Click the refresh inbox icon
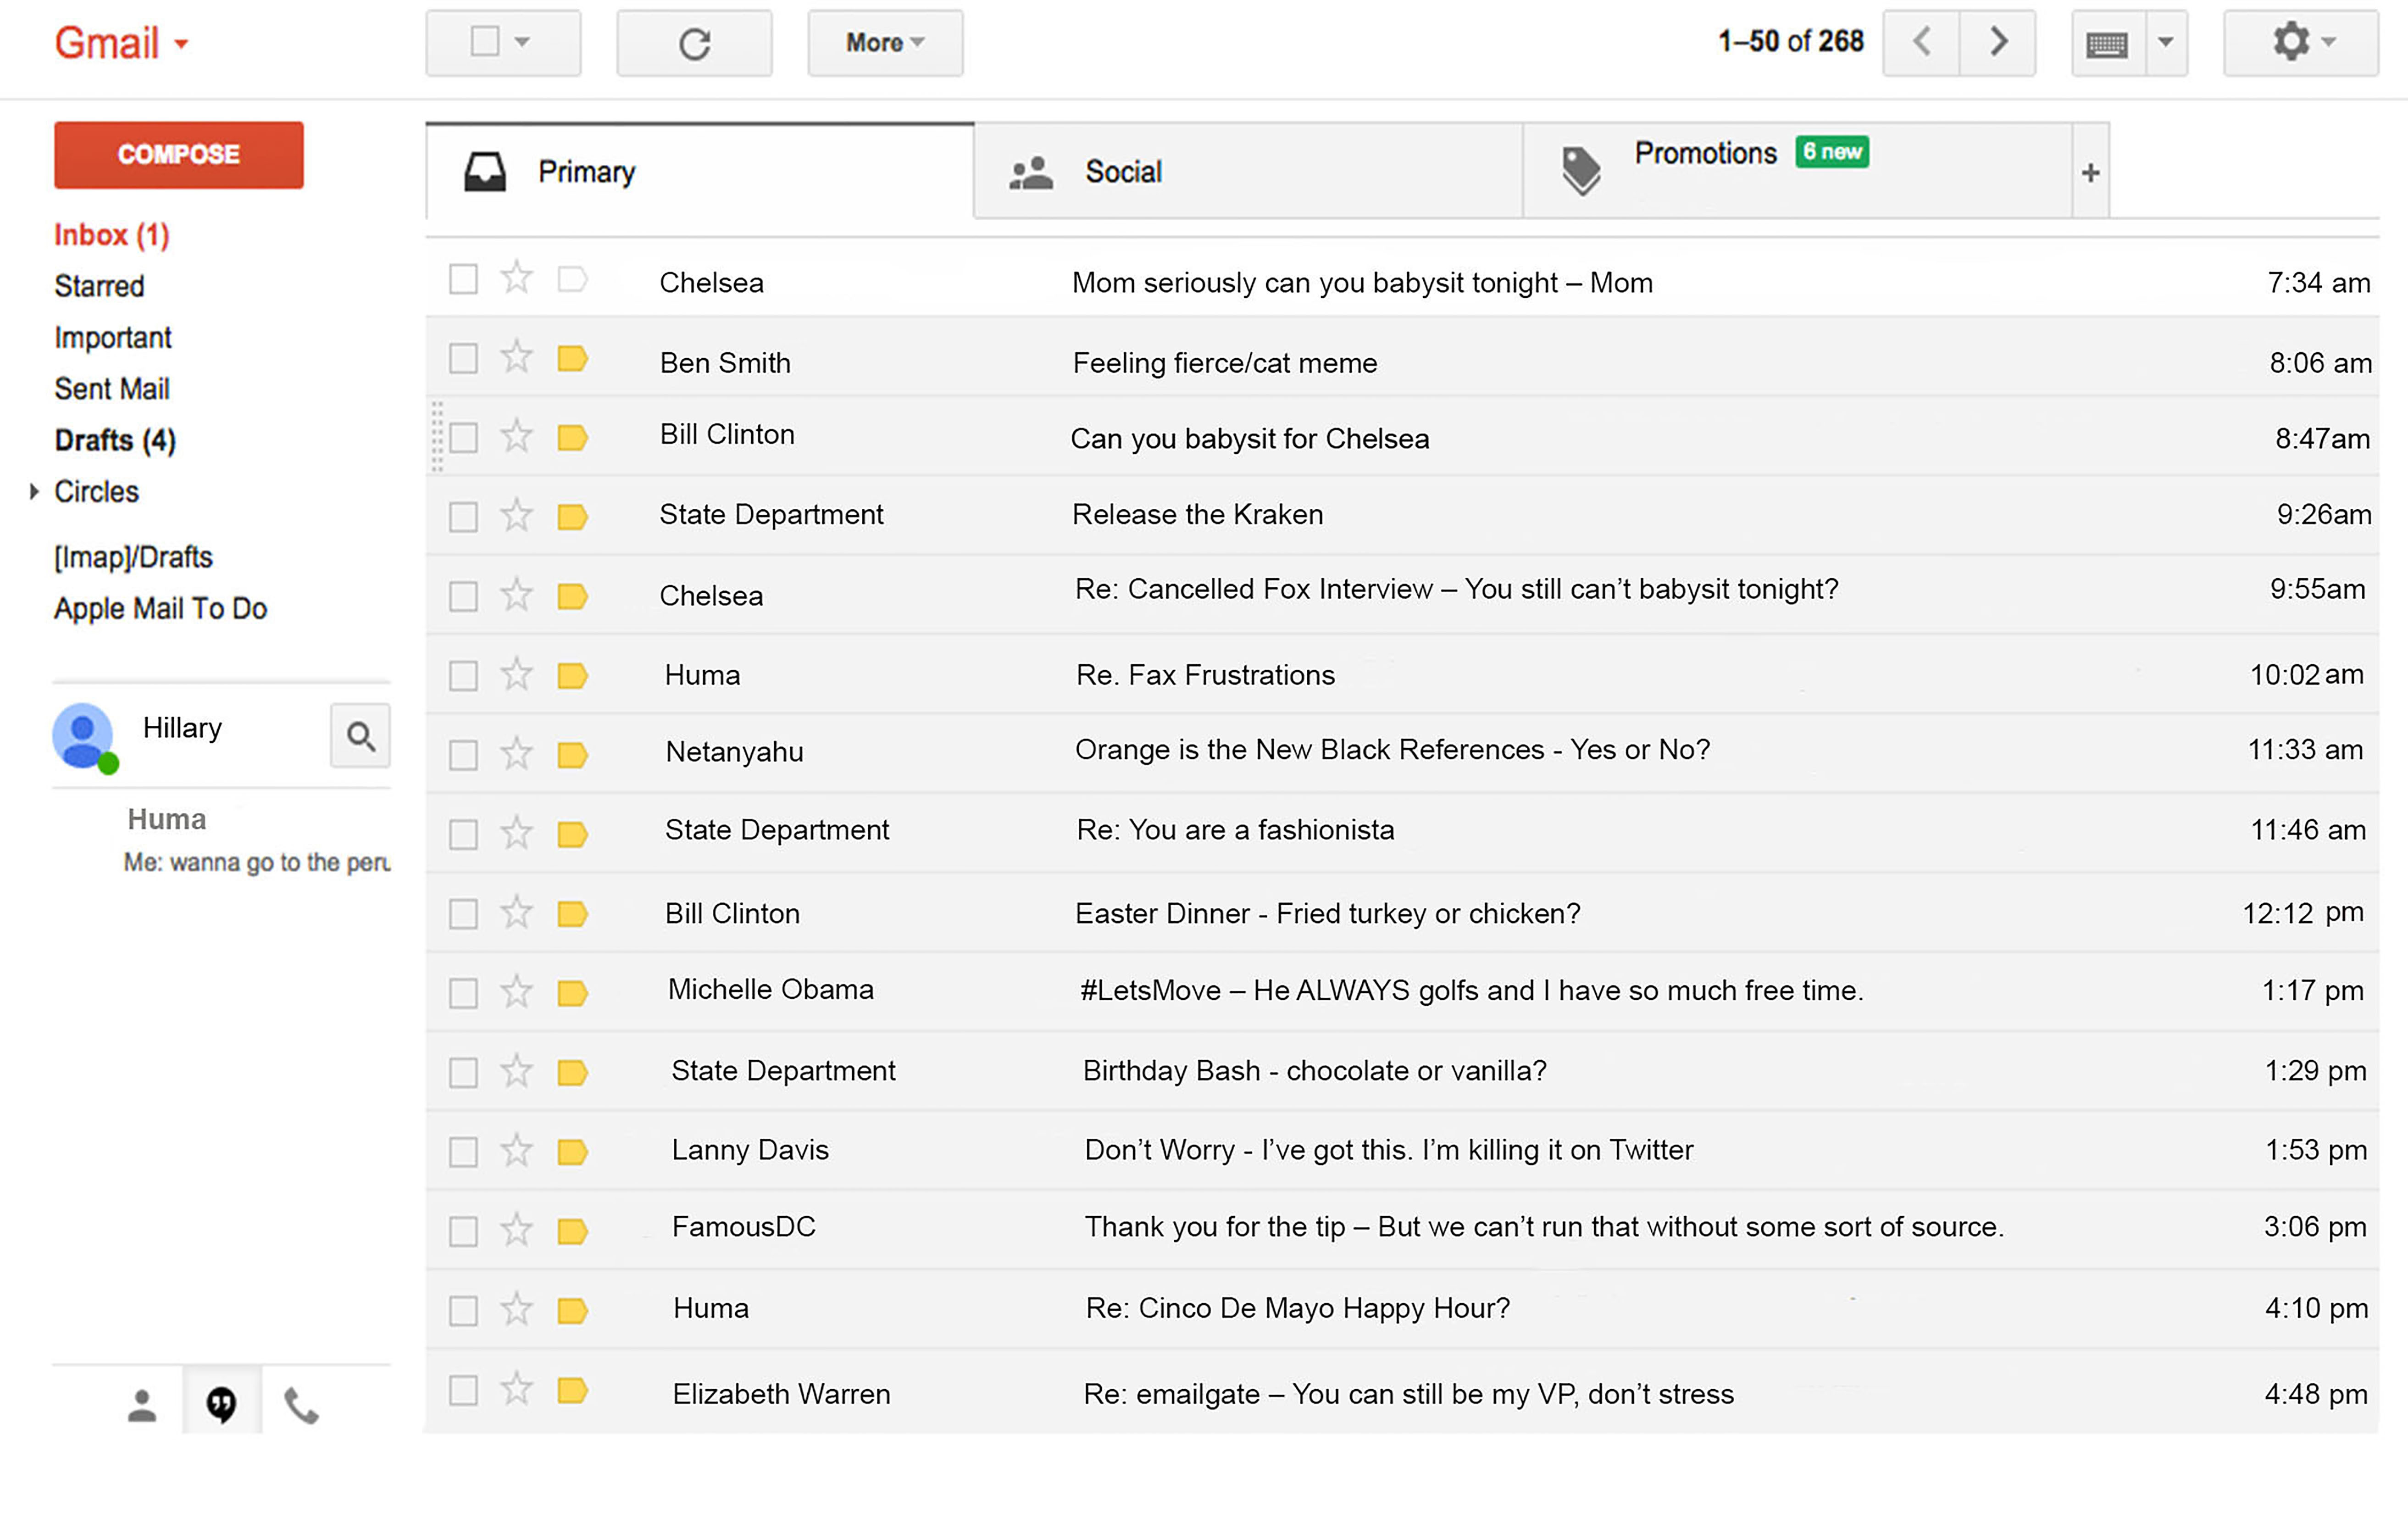This screenshot has width=2408, height=1514. (694, 43)
